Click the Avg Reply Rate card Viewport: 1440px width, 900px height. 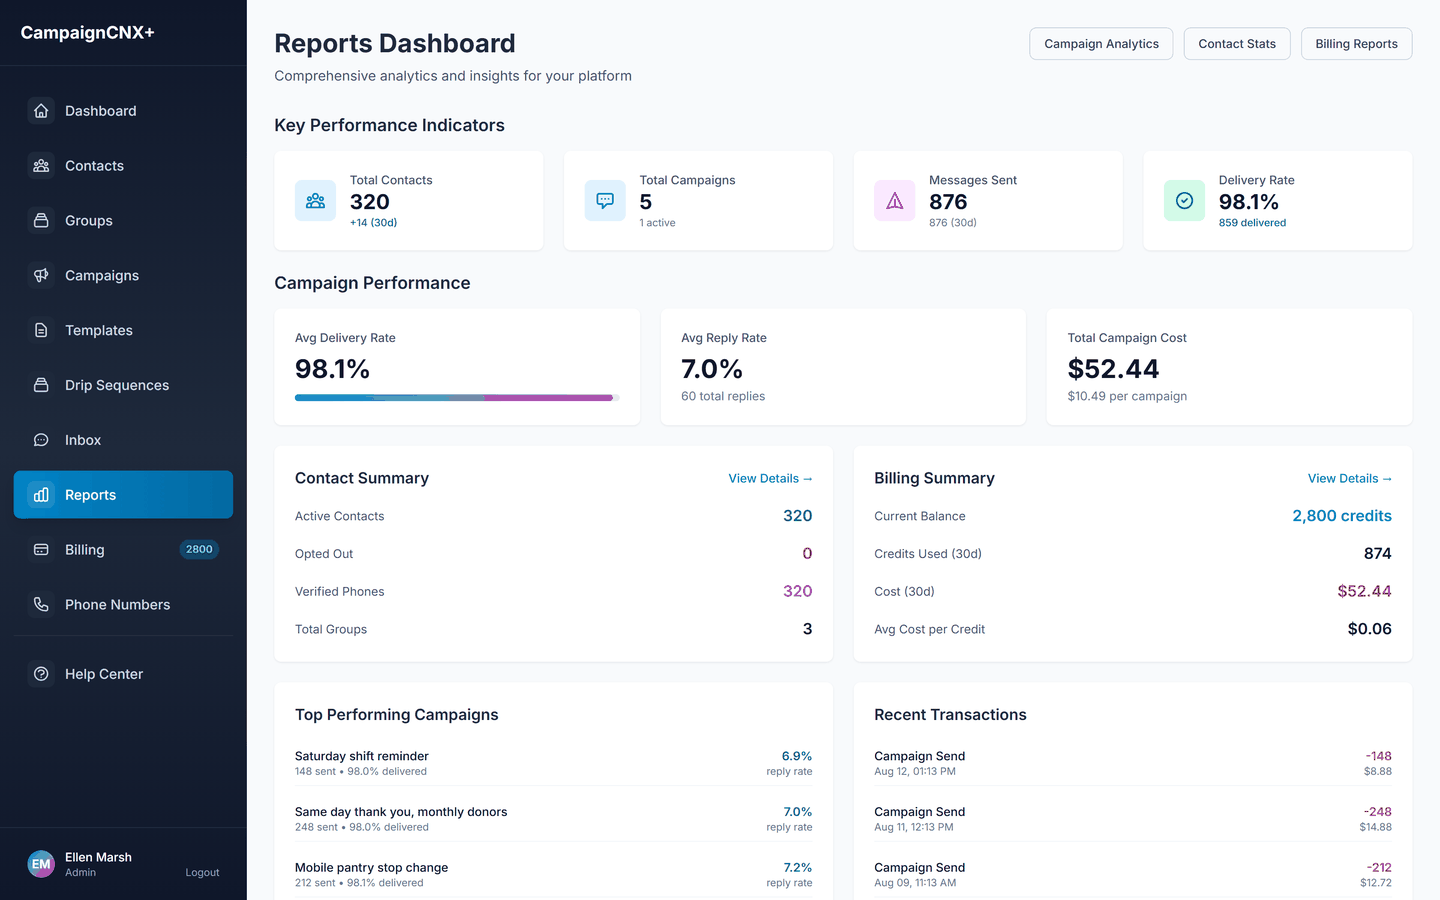[x=843, y=367]
